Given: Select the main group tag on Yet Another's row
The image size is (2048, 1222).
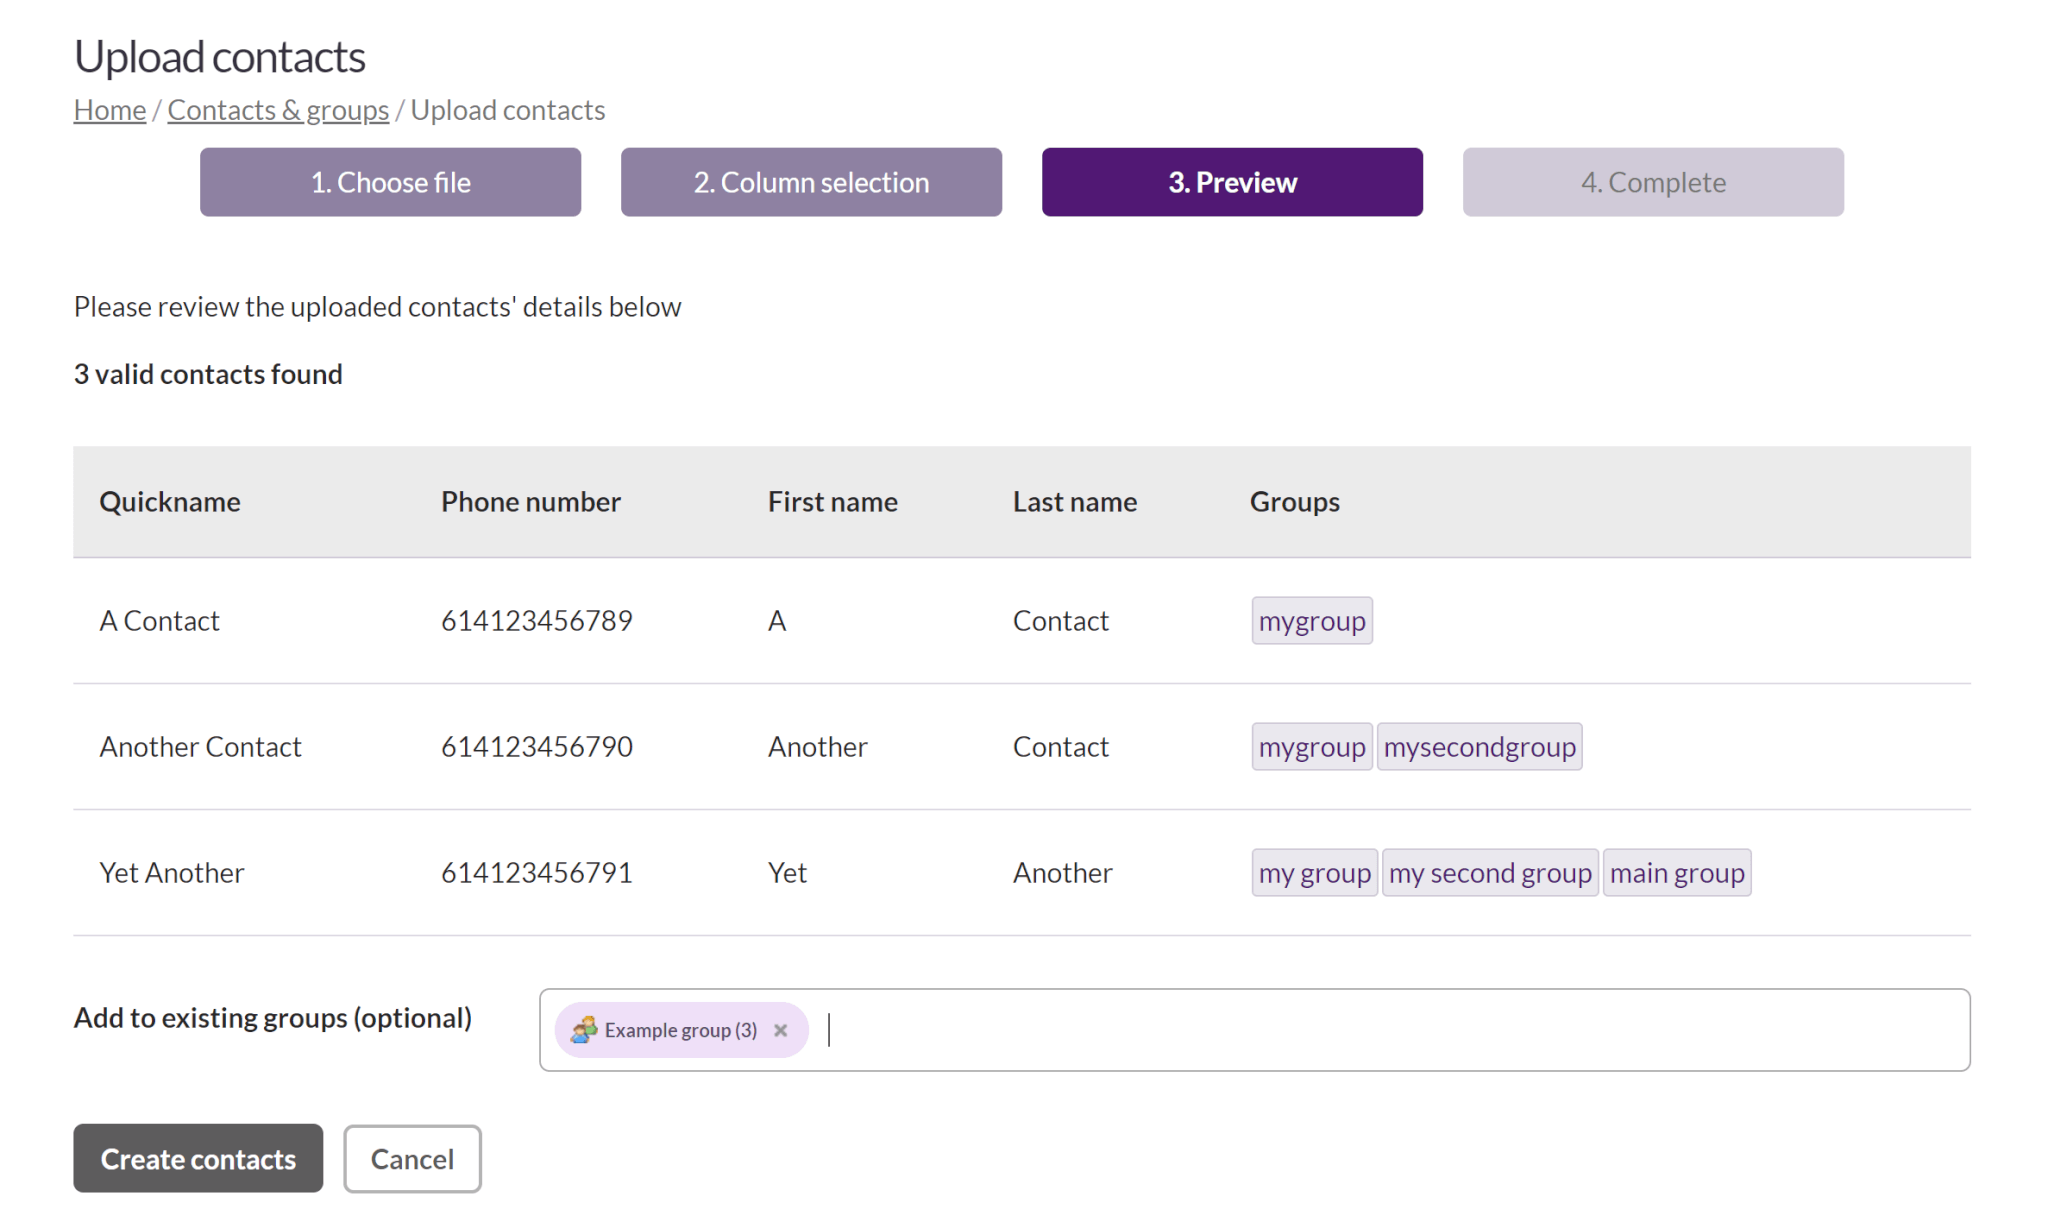Looking at the screenshot, I should tap(1677, 872).
